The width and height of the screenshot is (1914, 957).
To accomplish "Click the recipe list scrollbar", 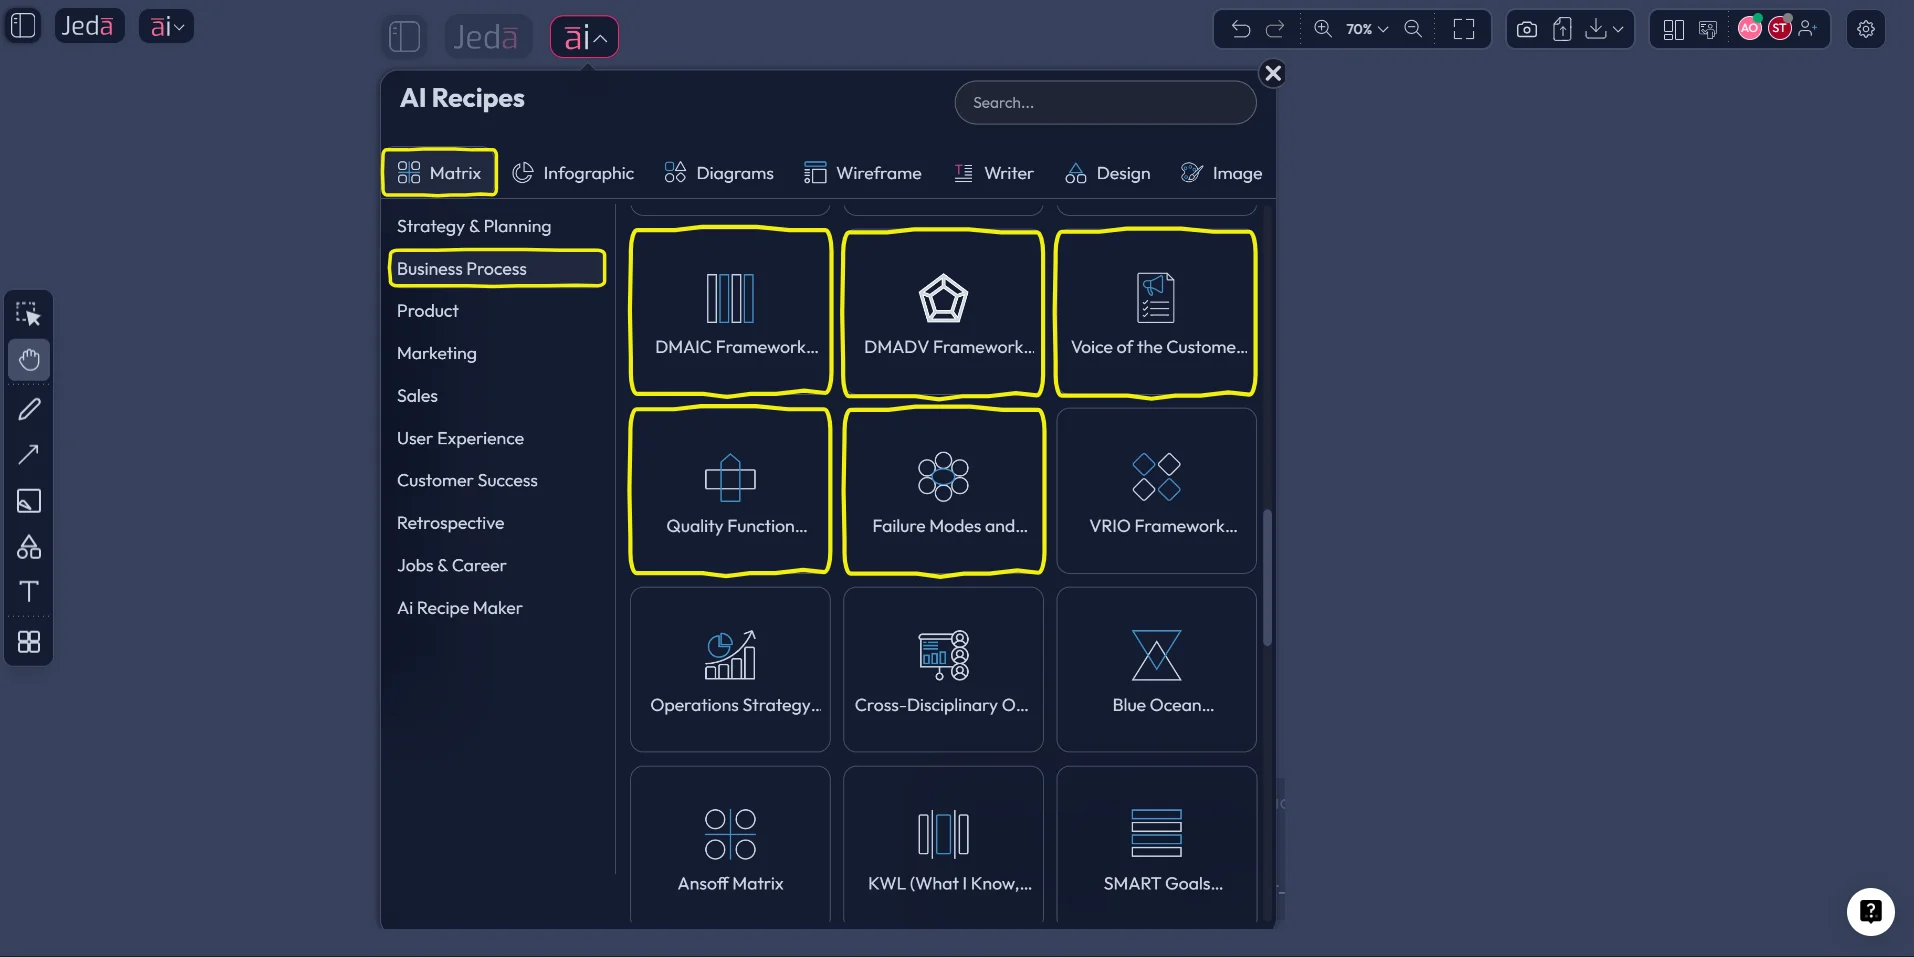I will pos(1267,578).
